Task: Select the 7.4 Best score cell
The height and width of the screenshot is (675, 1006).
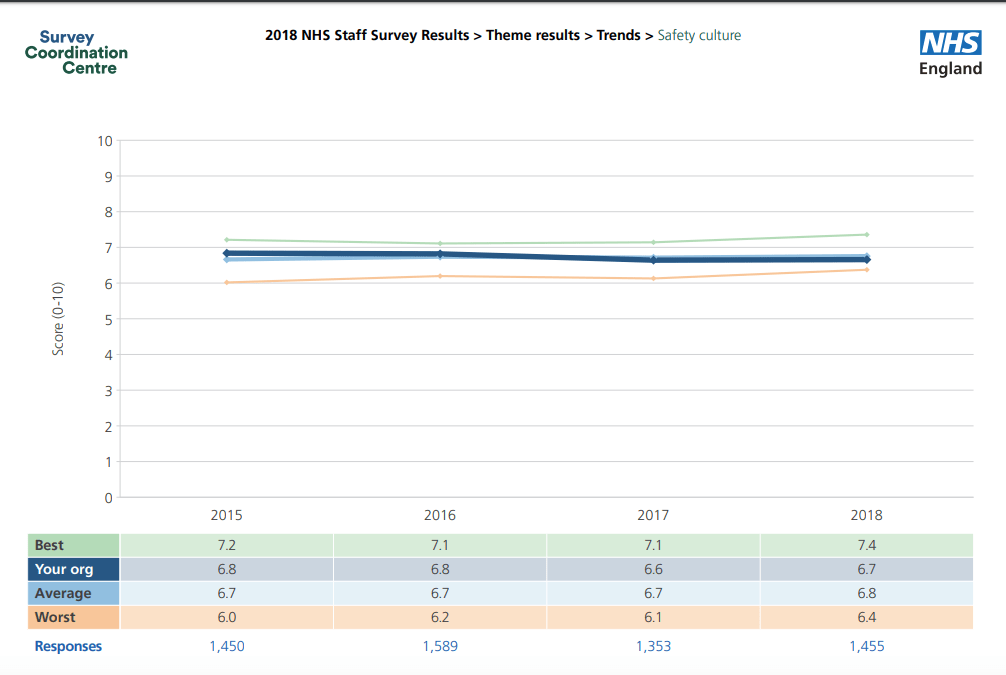Action: click(x=866, y=545)
